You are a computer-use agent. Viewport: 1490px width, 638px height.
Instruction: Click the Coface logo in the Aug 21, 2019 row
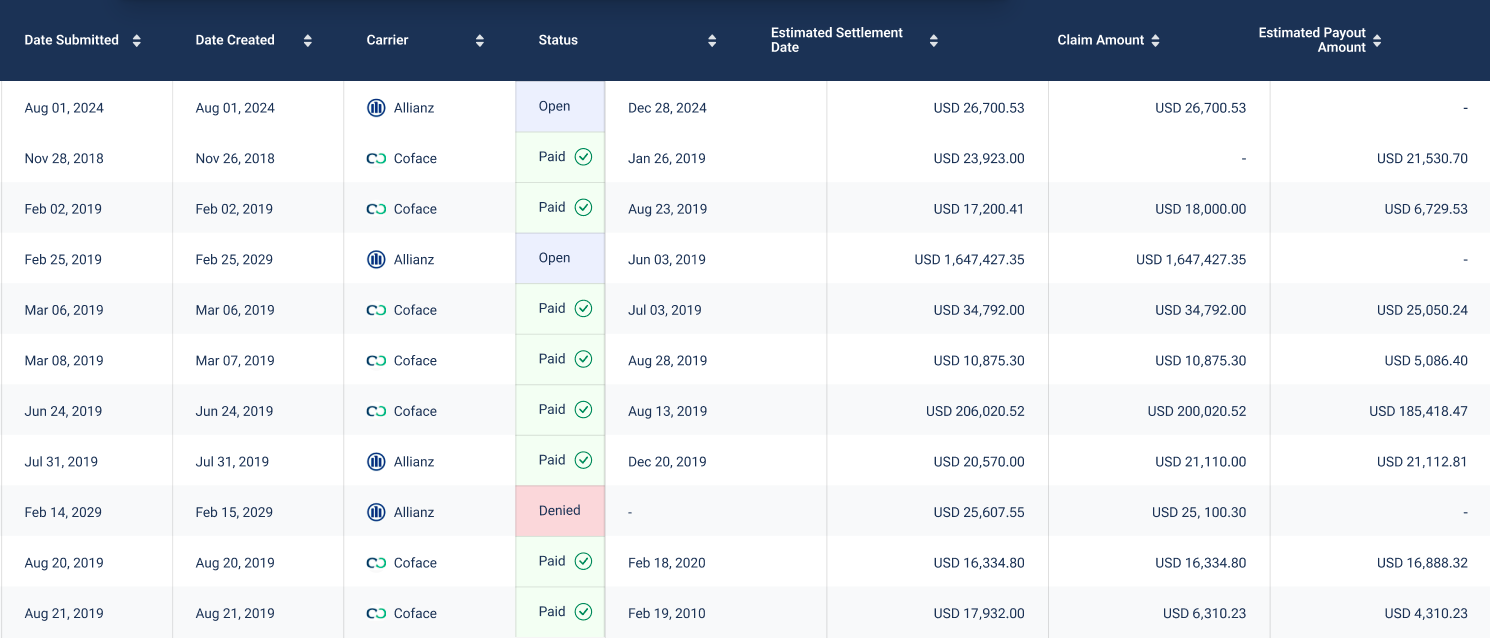(x=376, y=613)
